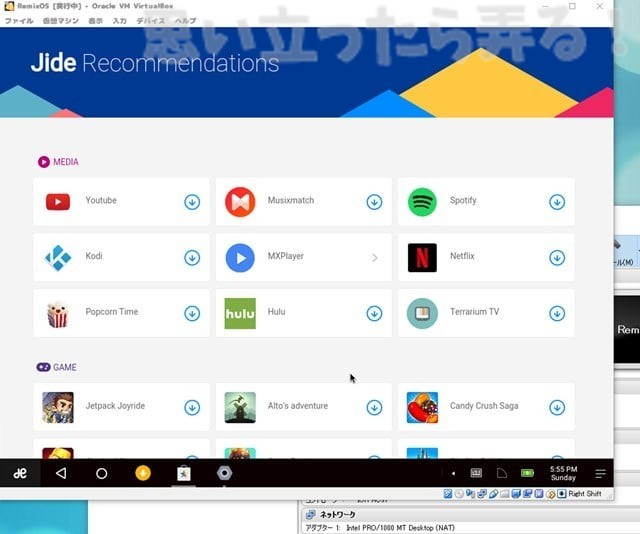Click the Right Shift host key indicator
This screenshot has height=534, width=640.
[x=584, y=494]
